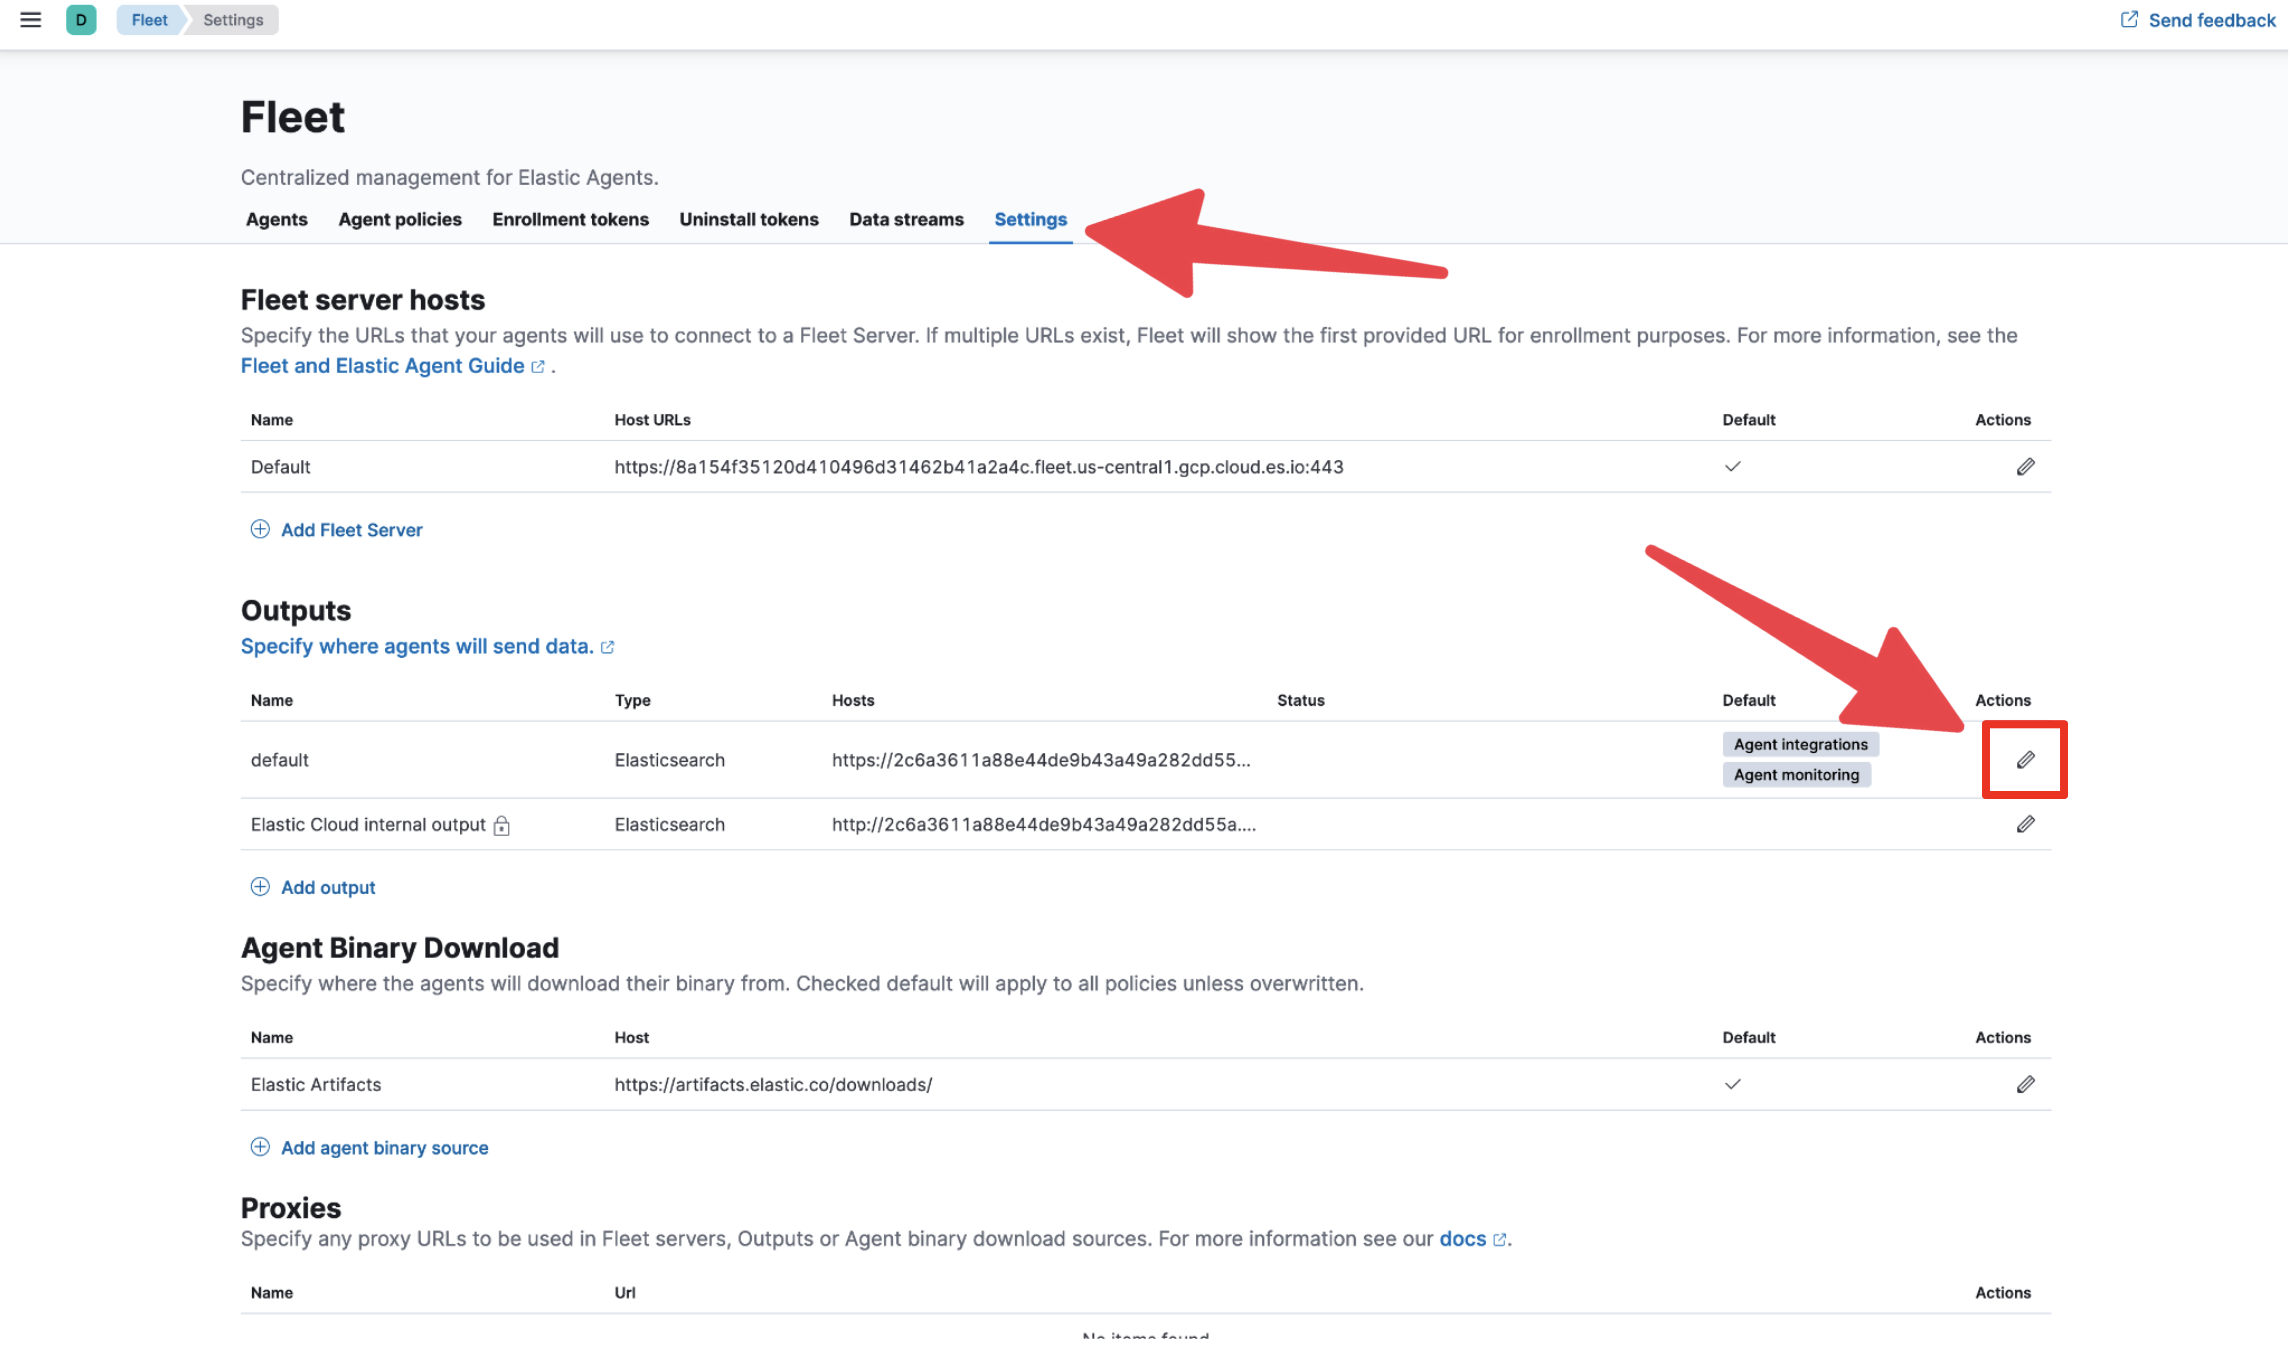Image resolution: width=2292 pixels, height=1352 pixels.
Task: Open the Agent policies tab
Action: point(400,220)
